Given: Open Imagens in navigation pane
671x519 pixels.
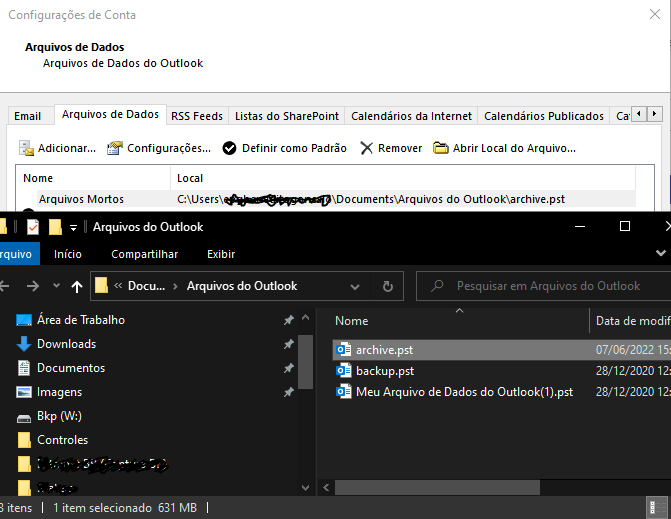Looking at the screenshot, I should (59, 392).
